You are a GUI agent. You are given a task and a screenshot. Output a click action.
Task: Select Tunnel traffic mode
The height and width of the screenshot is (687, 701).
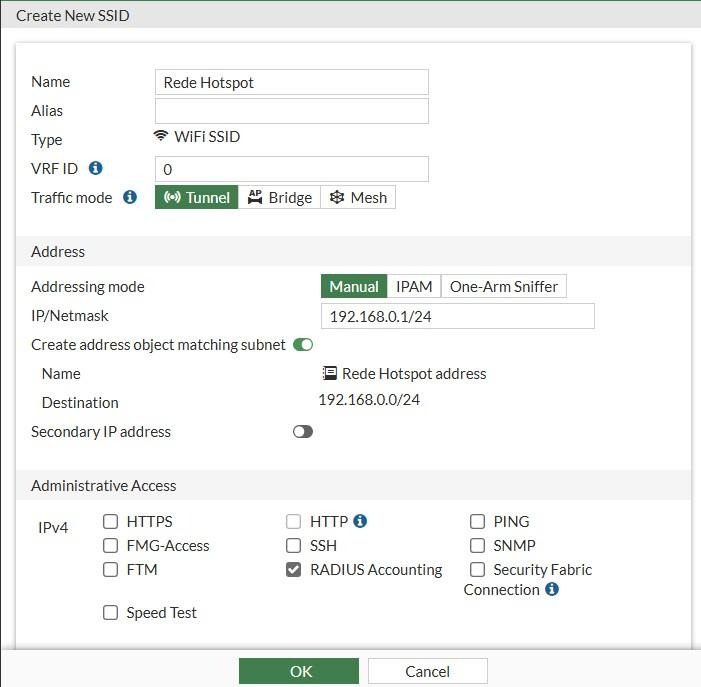(x=197, y=198)
